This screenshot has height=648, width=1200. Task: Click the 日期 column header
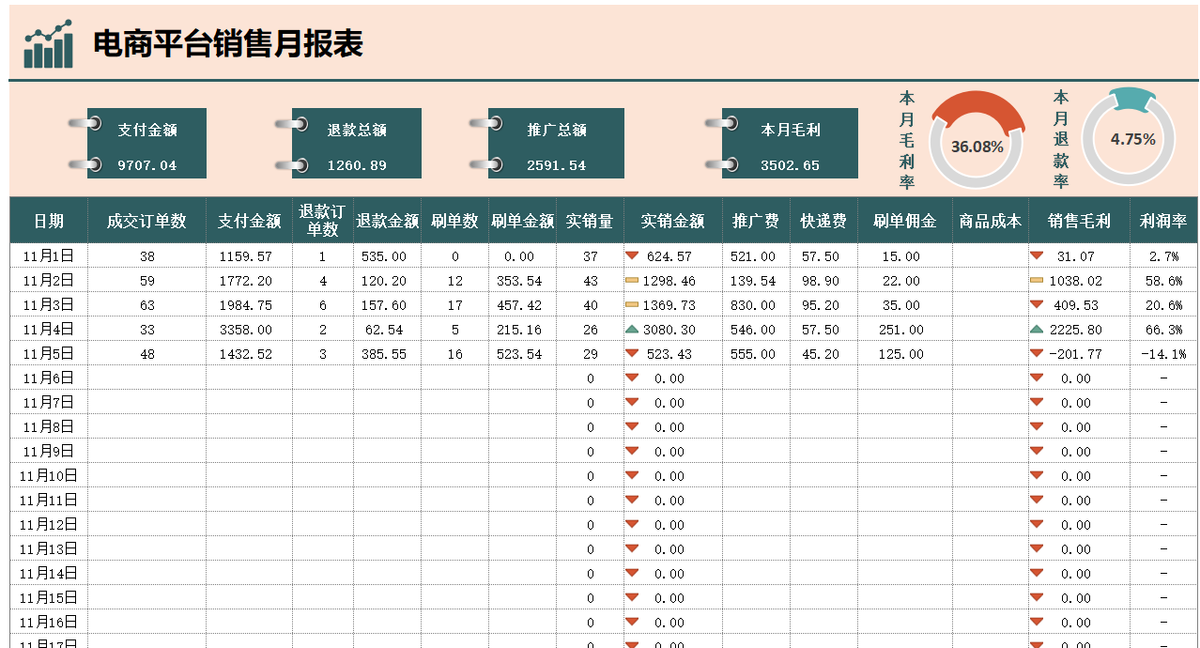click(48, 219)
